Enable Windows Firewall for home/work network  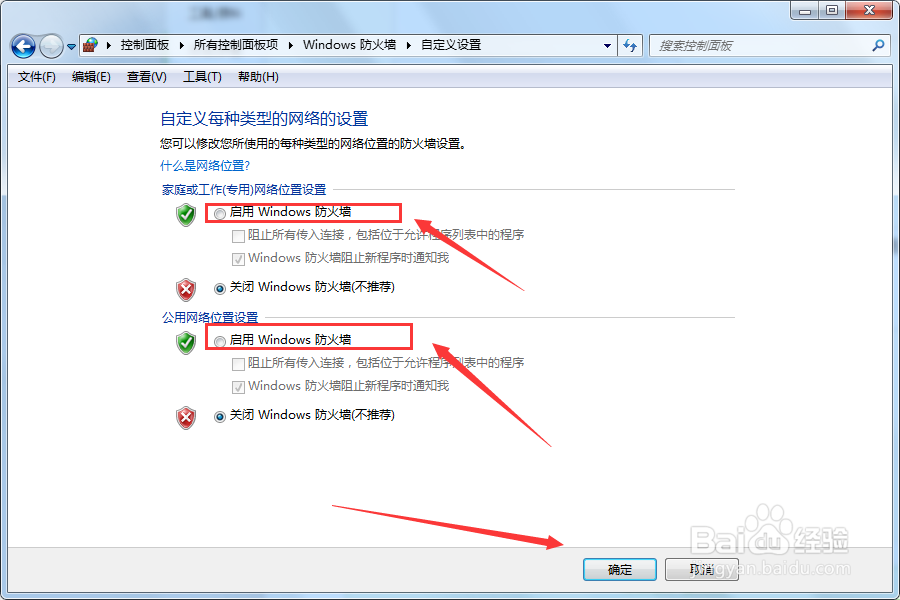tap(220, 214)
